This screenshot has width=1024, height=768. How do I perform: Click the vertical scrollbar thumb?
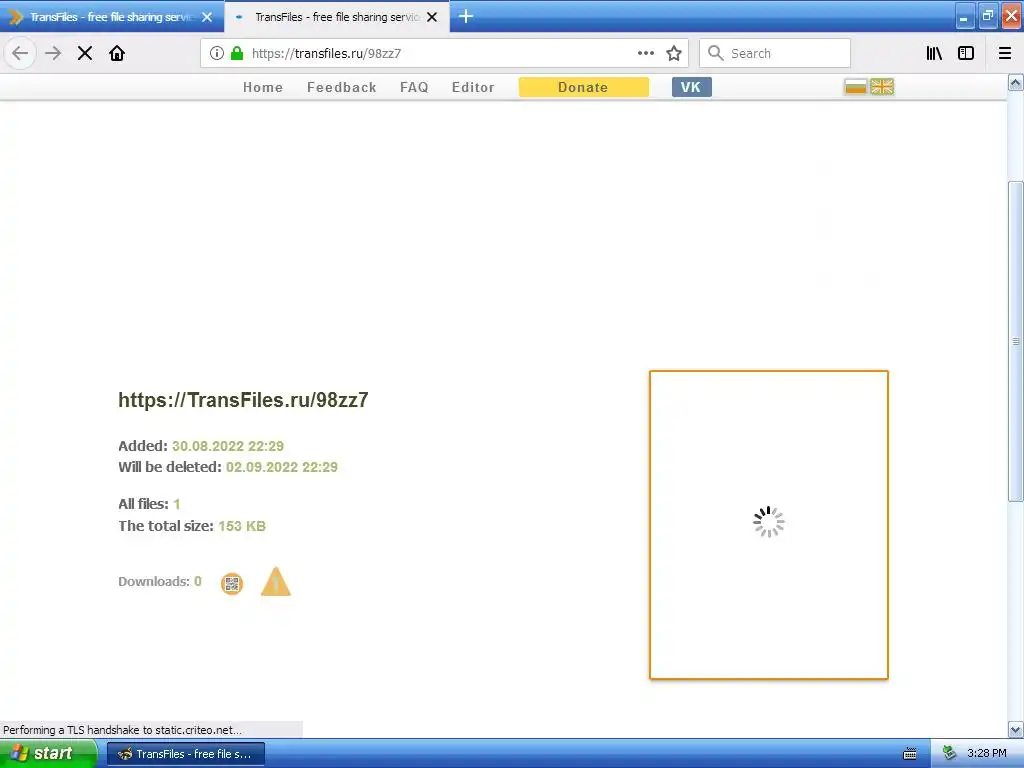1016,341
